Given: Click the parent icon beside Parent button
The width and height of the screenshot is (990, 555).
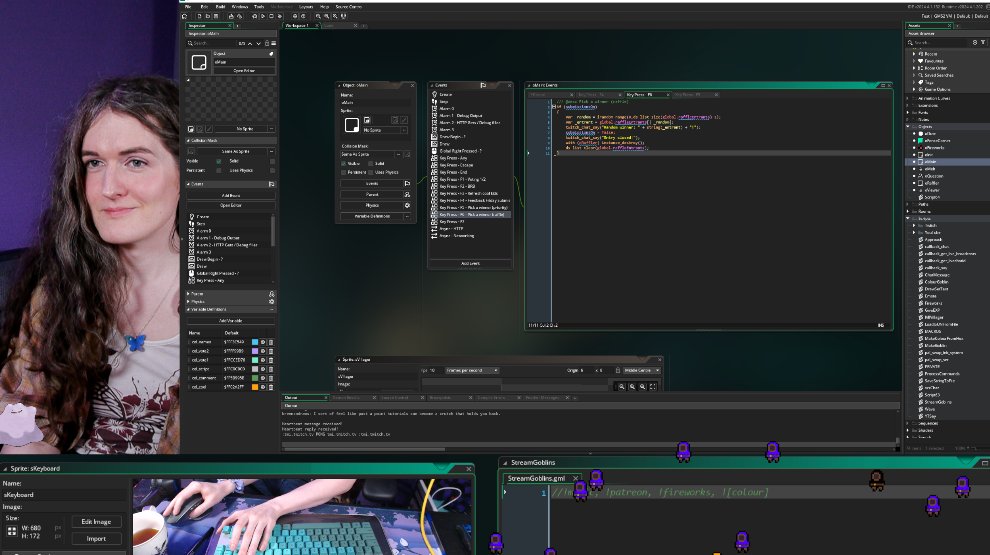Looking at the screenshot, I should 407,194.
